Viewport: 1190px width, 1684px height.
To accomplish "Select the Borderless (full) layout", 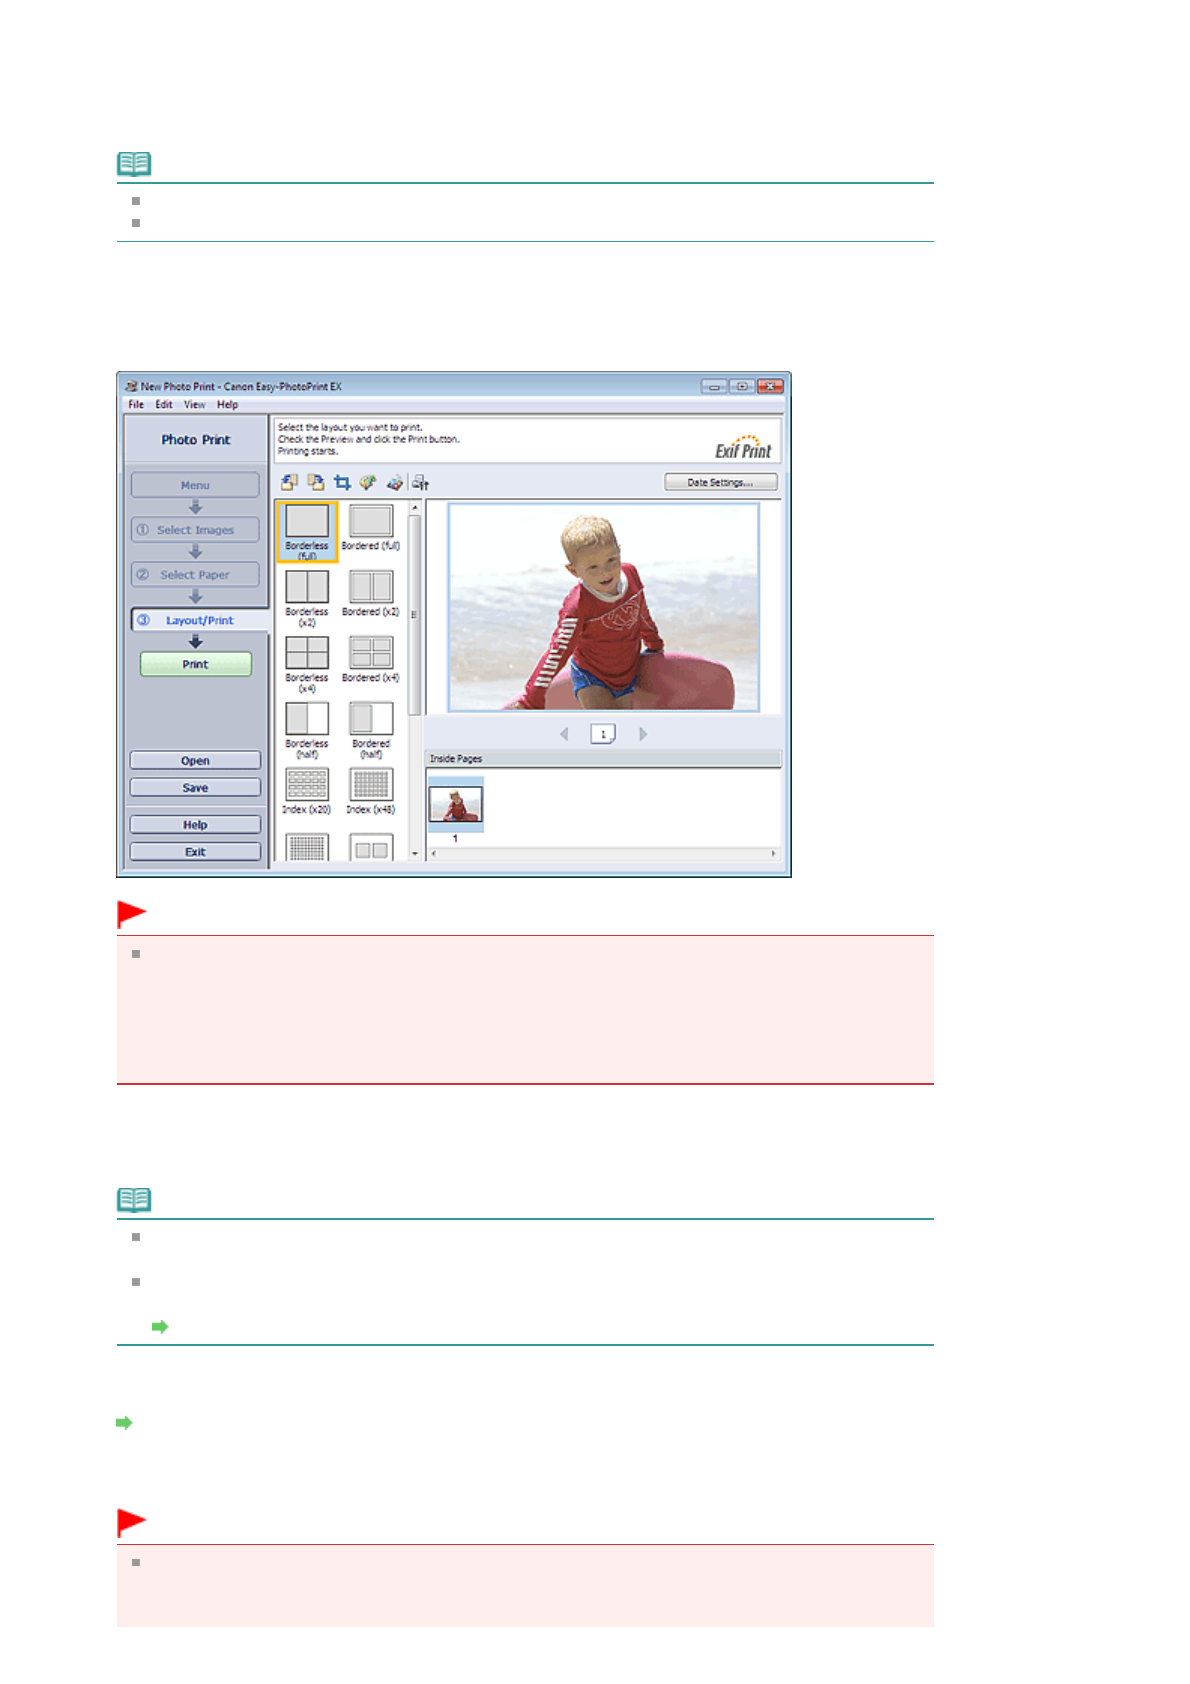I will [307, 531].
